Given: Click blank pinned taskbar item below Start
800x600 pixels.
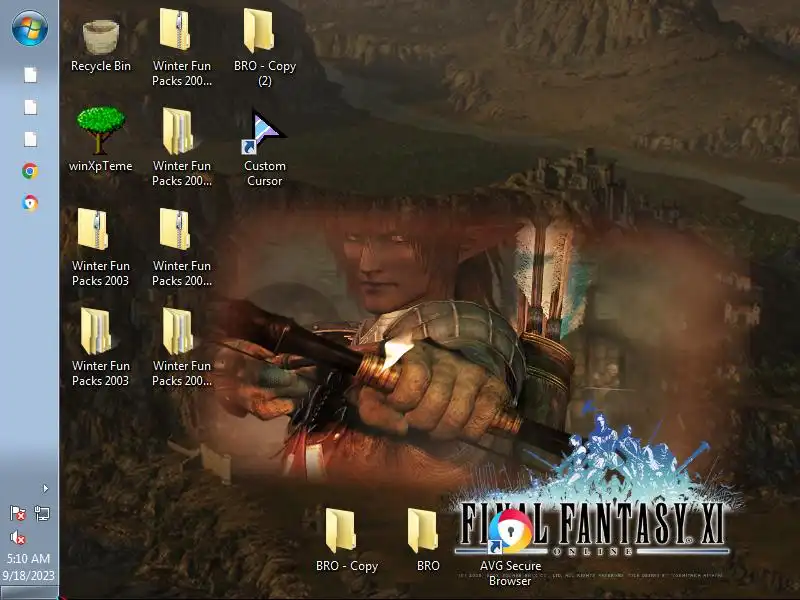Looking at the screenshot, I should point(30,74).
